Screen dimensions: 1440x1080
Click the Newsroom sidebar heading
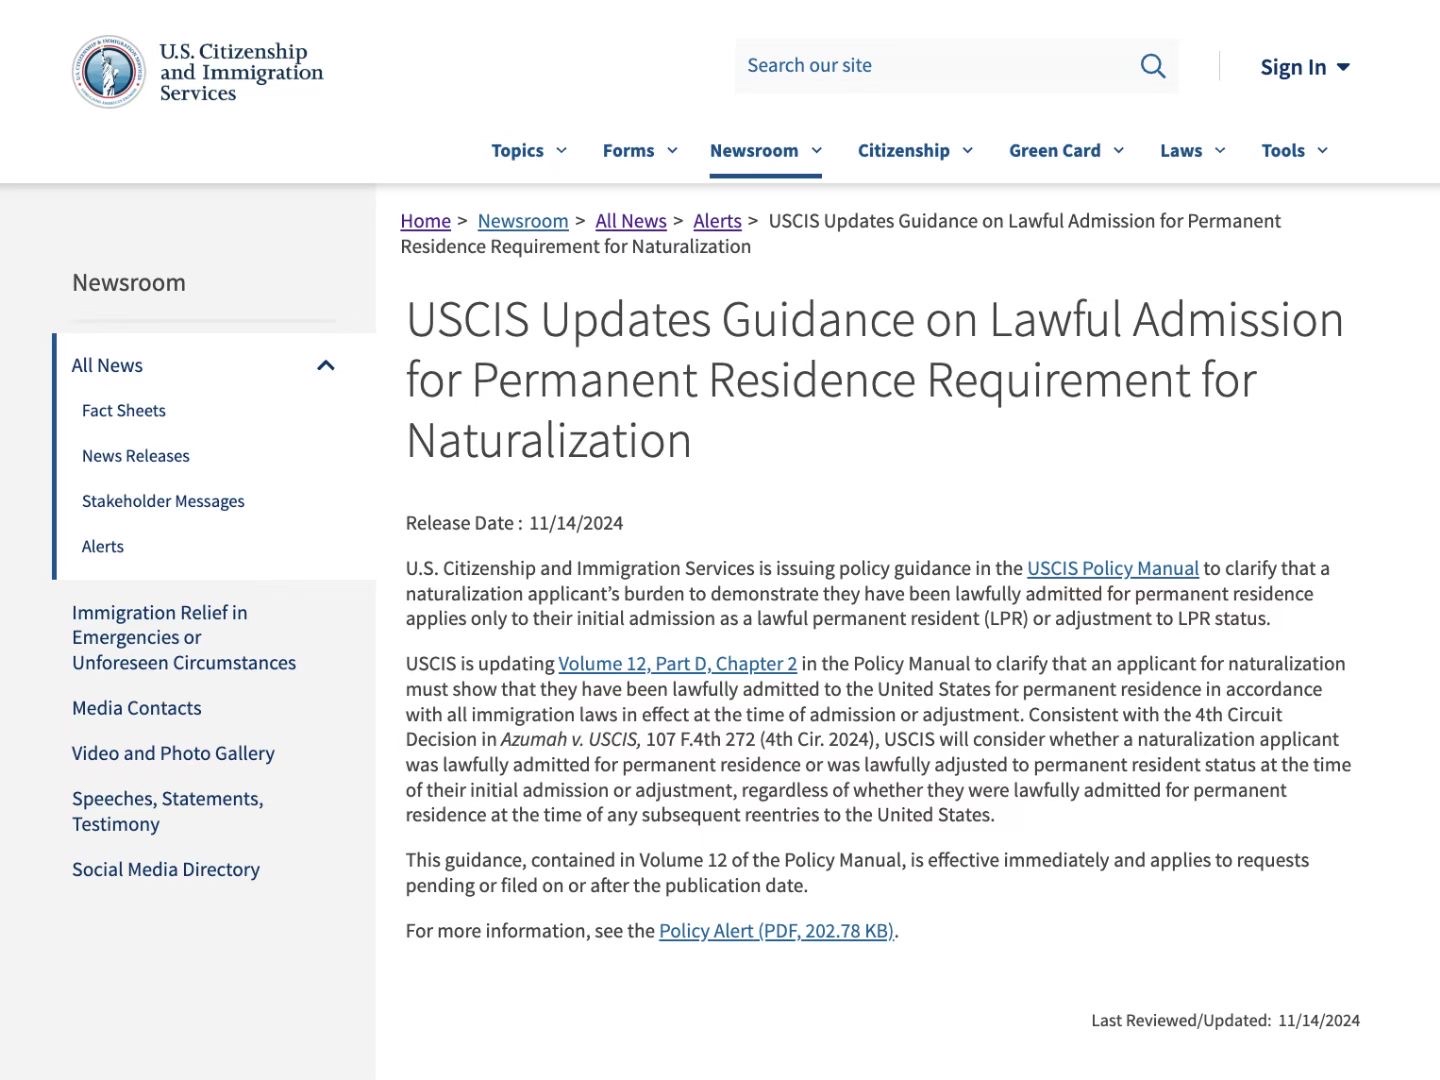coord(129,283)
